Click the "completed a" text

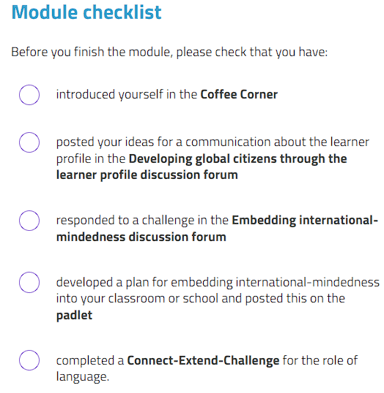click(90, 361)
